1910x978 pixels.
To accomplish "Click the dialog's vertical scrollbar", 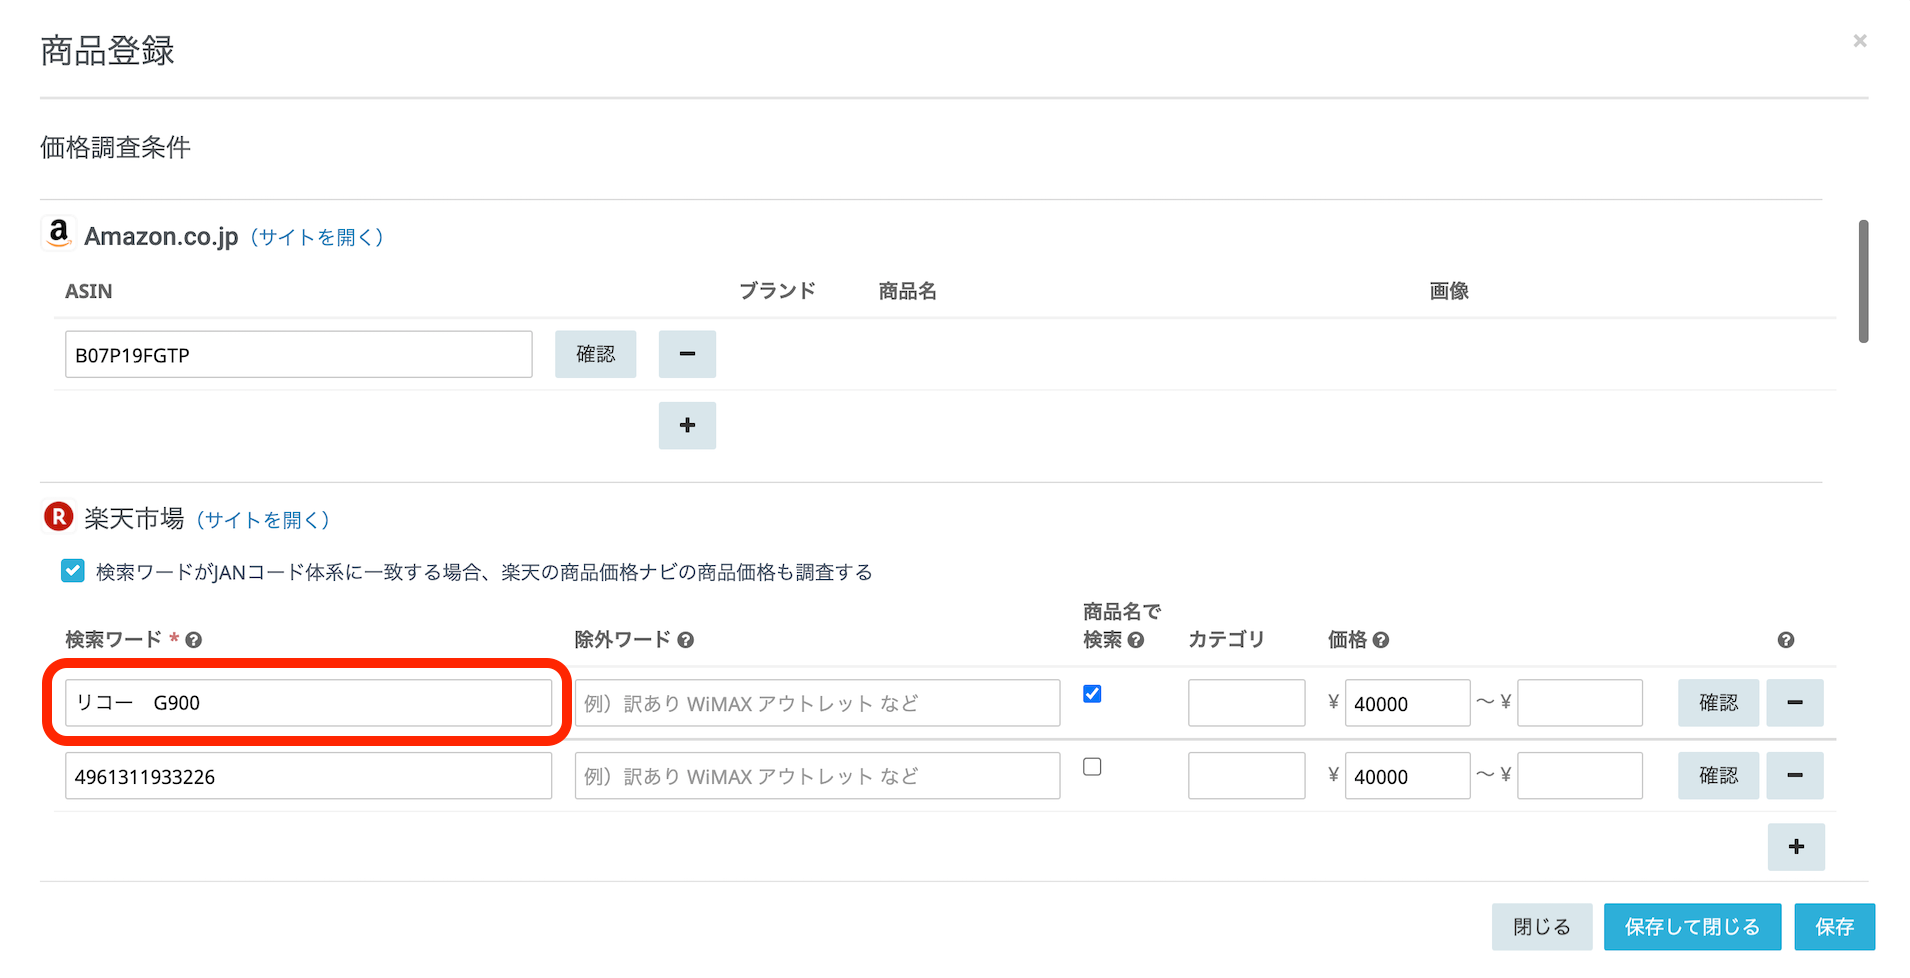I will click(x=1863, y=282).
